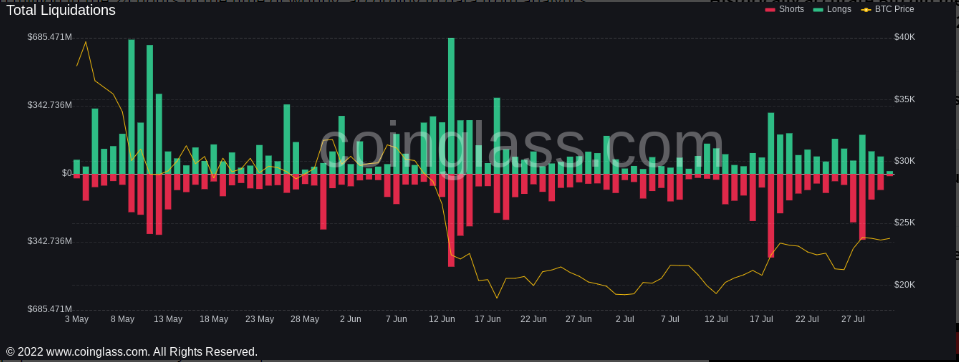Select the x-axis label 17 Jun

tap(487, 319)
